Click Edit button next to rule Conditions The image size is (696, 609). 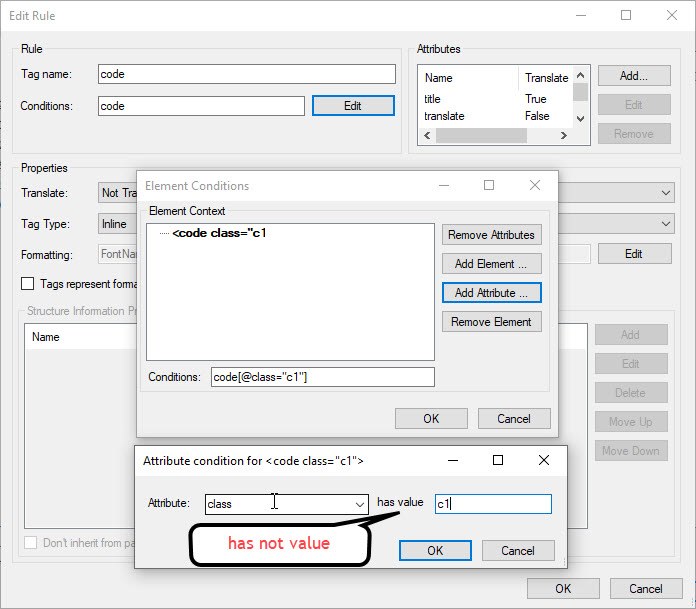click(x=352, y=105)
